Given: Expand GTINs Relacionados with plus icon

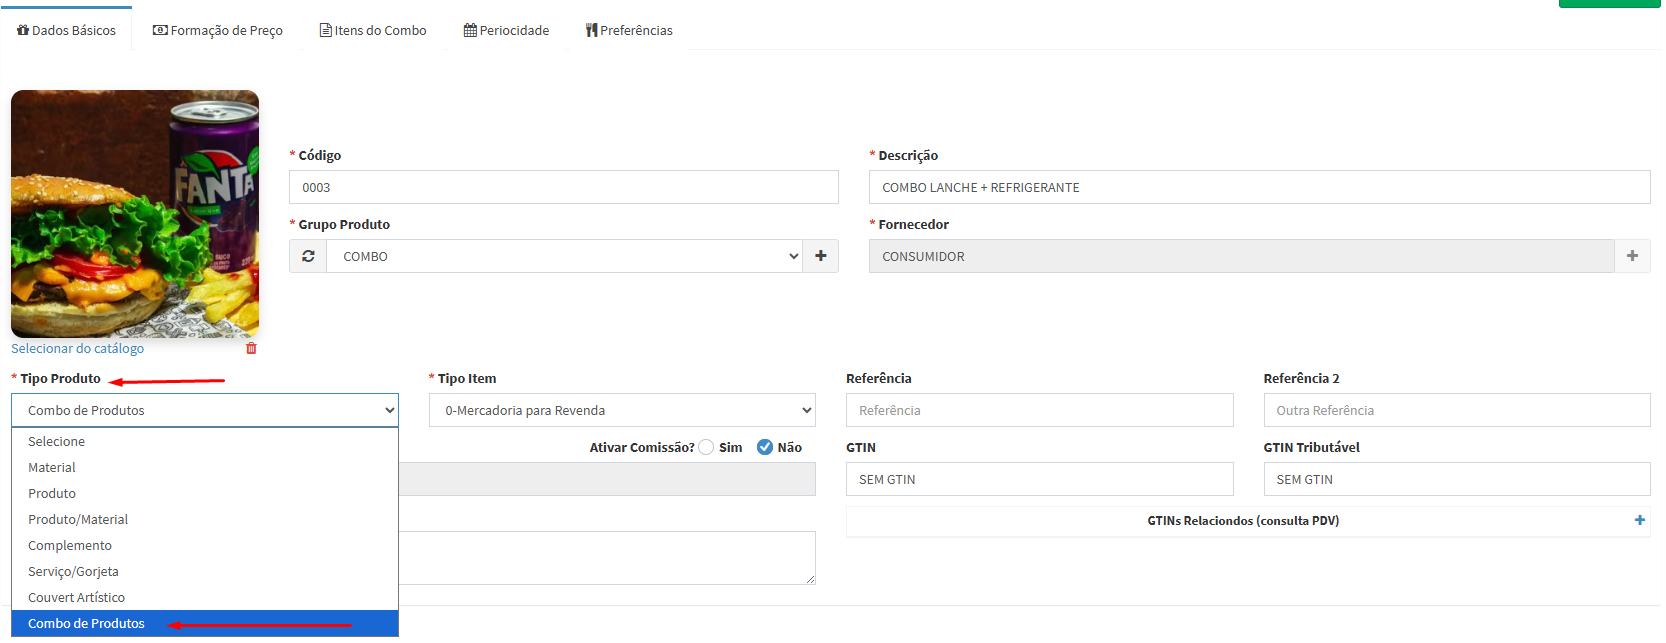Looking at the screenshot, I should point(1639,521).
